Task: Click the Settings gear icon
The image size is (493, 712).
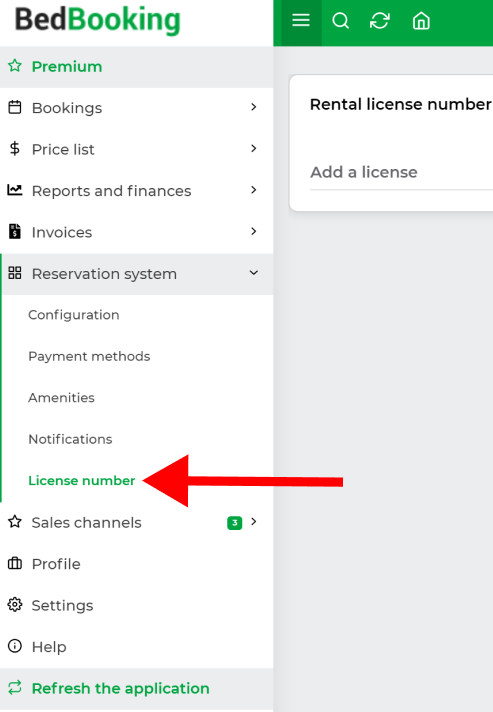Action: pos(15,605)
